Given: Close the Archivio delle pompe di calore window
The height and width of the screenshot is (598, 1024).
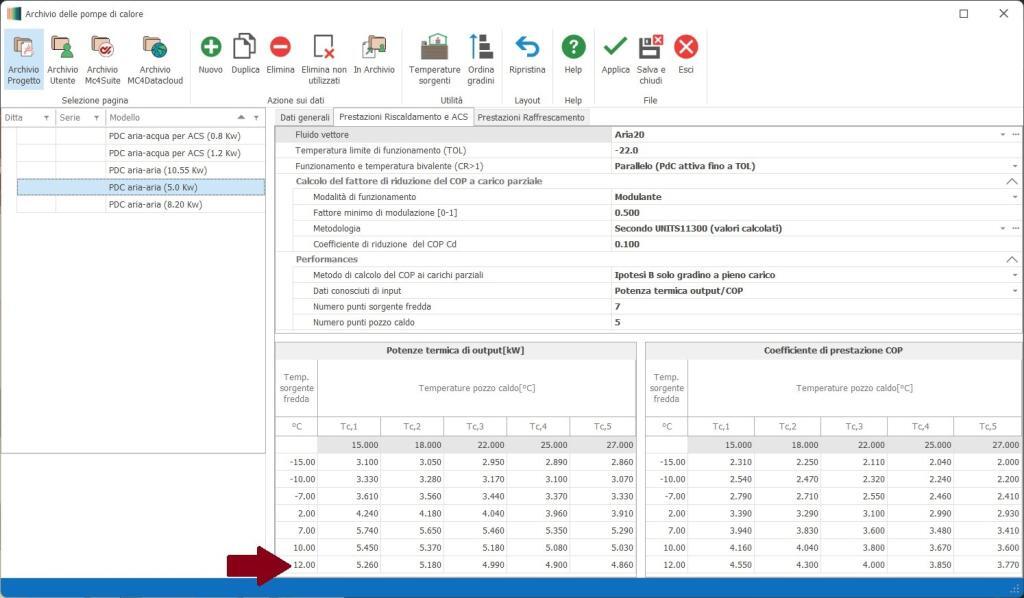Looking at the screenshot, I should pos(1004,13).
